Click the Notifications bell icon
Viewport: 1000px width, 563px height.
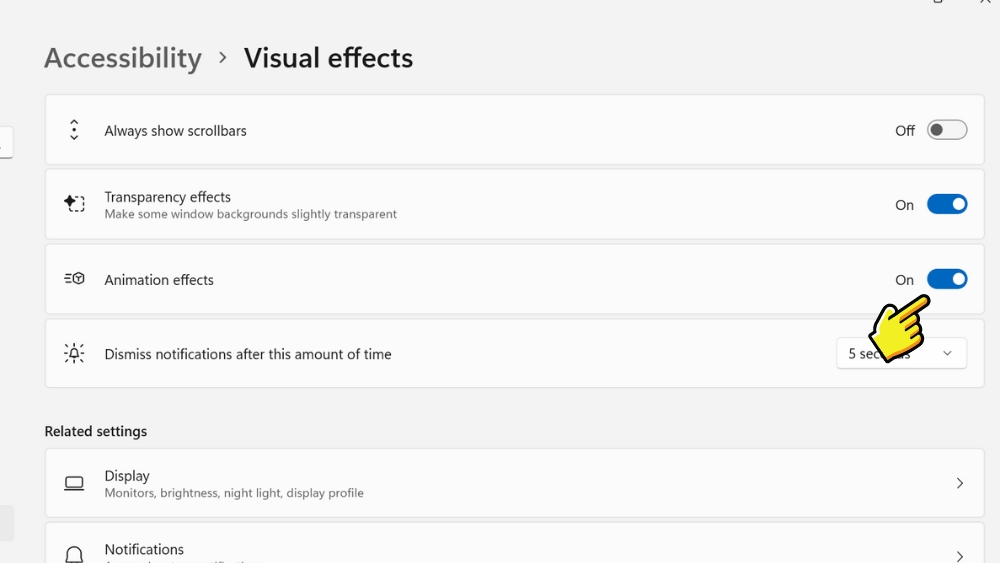pos(74,554)
